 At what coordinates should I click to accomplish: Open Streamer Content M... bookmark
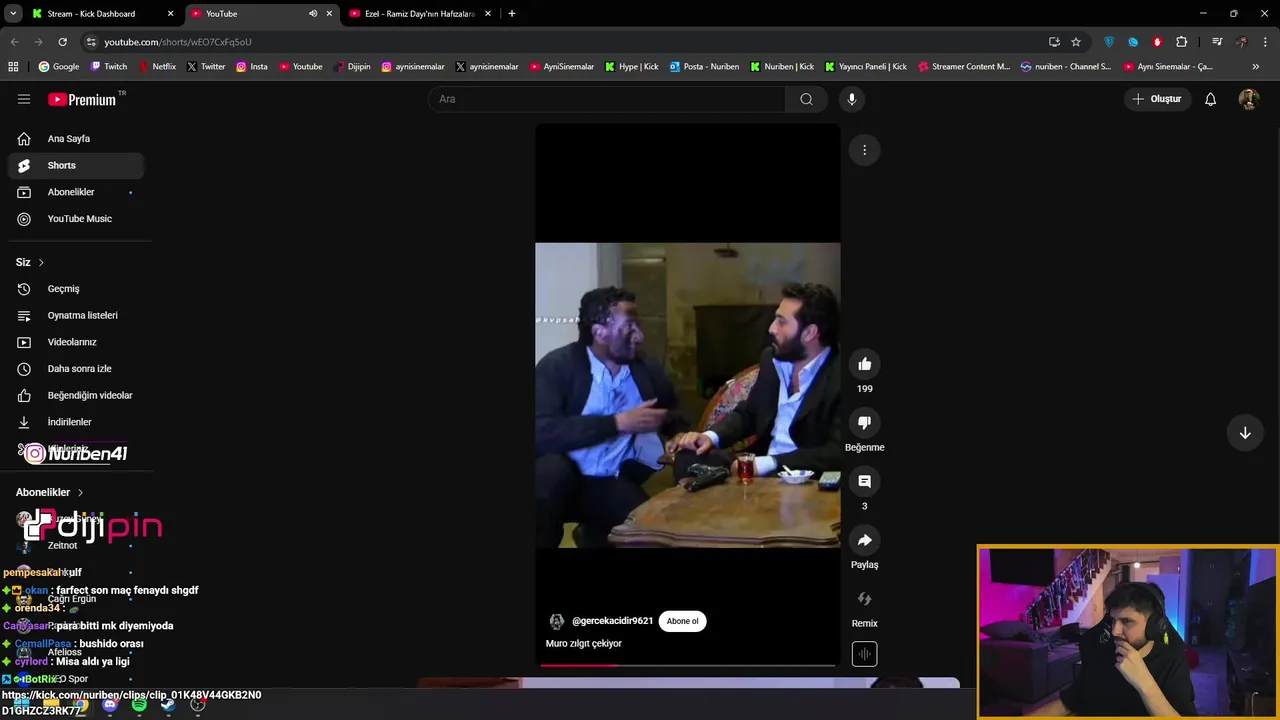pyautogui.click(x=964, y=67)
